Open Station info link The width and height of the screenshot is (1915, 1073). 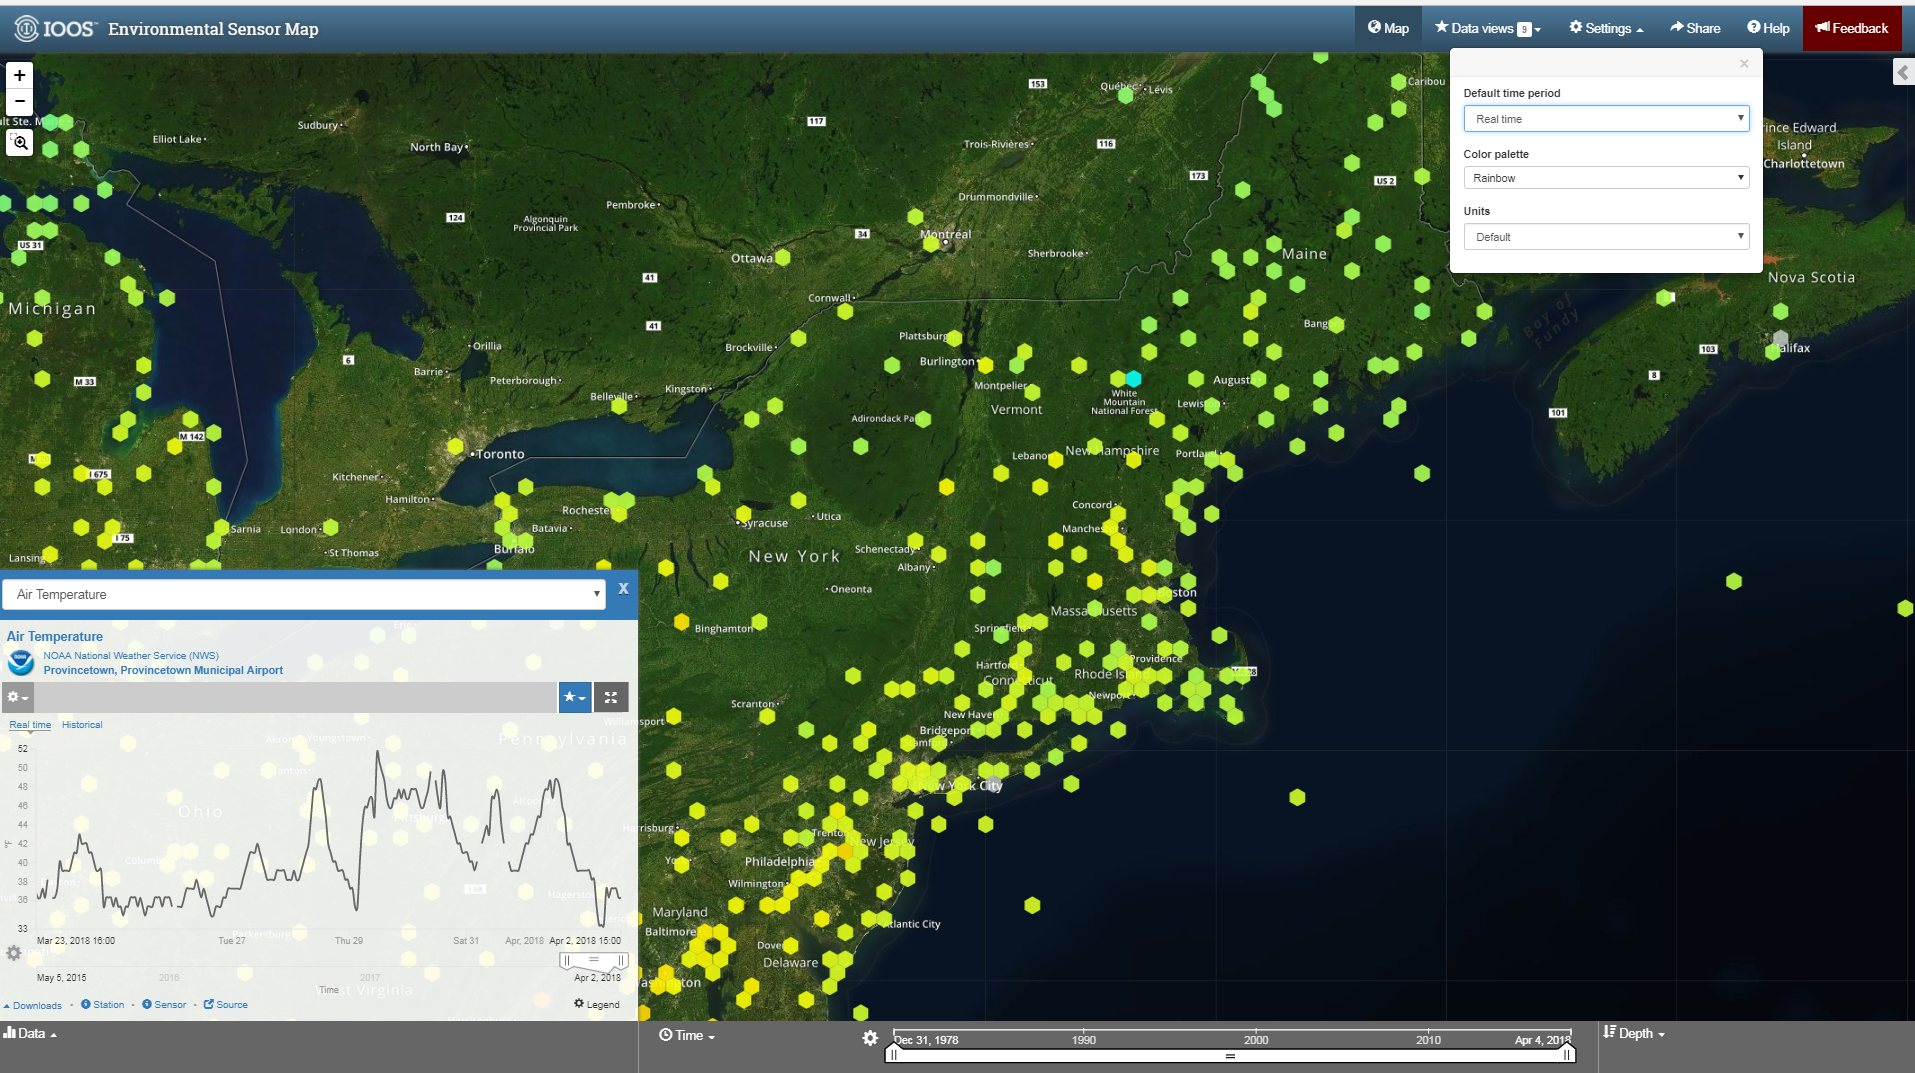[x=103, y=1004]
